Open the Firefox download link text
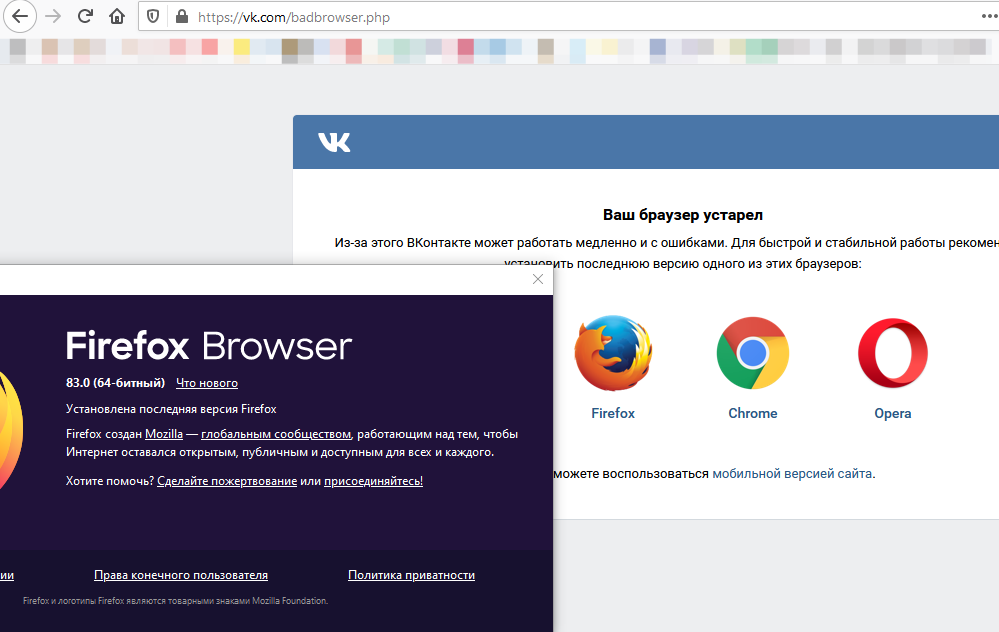Image resolution: width=999 pixels, height=632 pixels. tap(613, 413)
